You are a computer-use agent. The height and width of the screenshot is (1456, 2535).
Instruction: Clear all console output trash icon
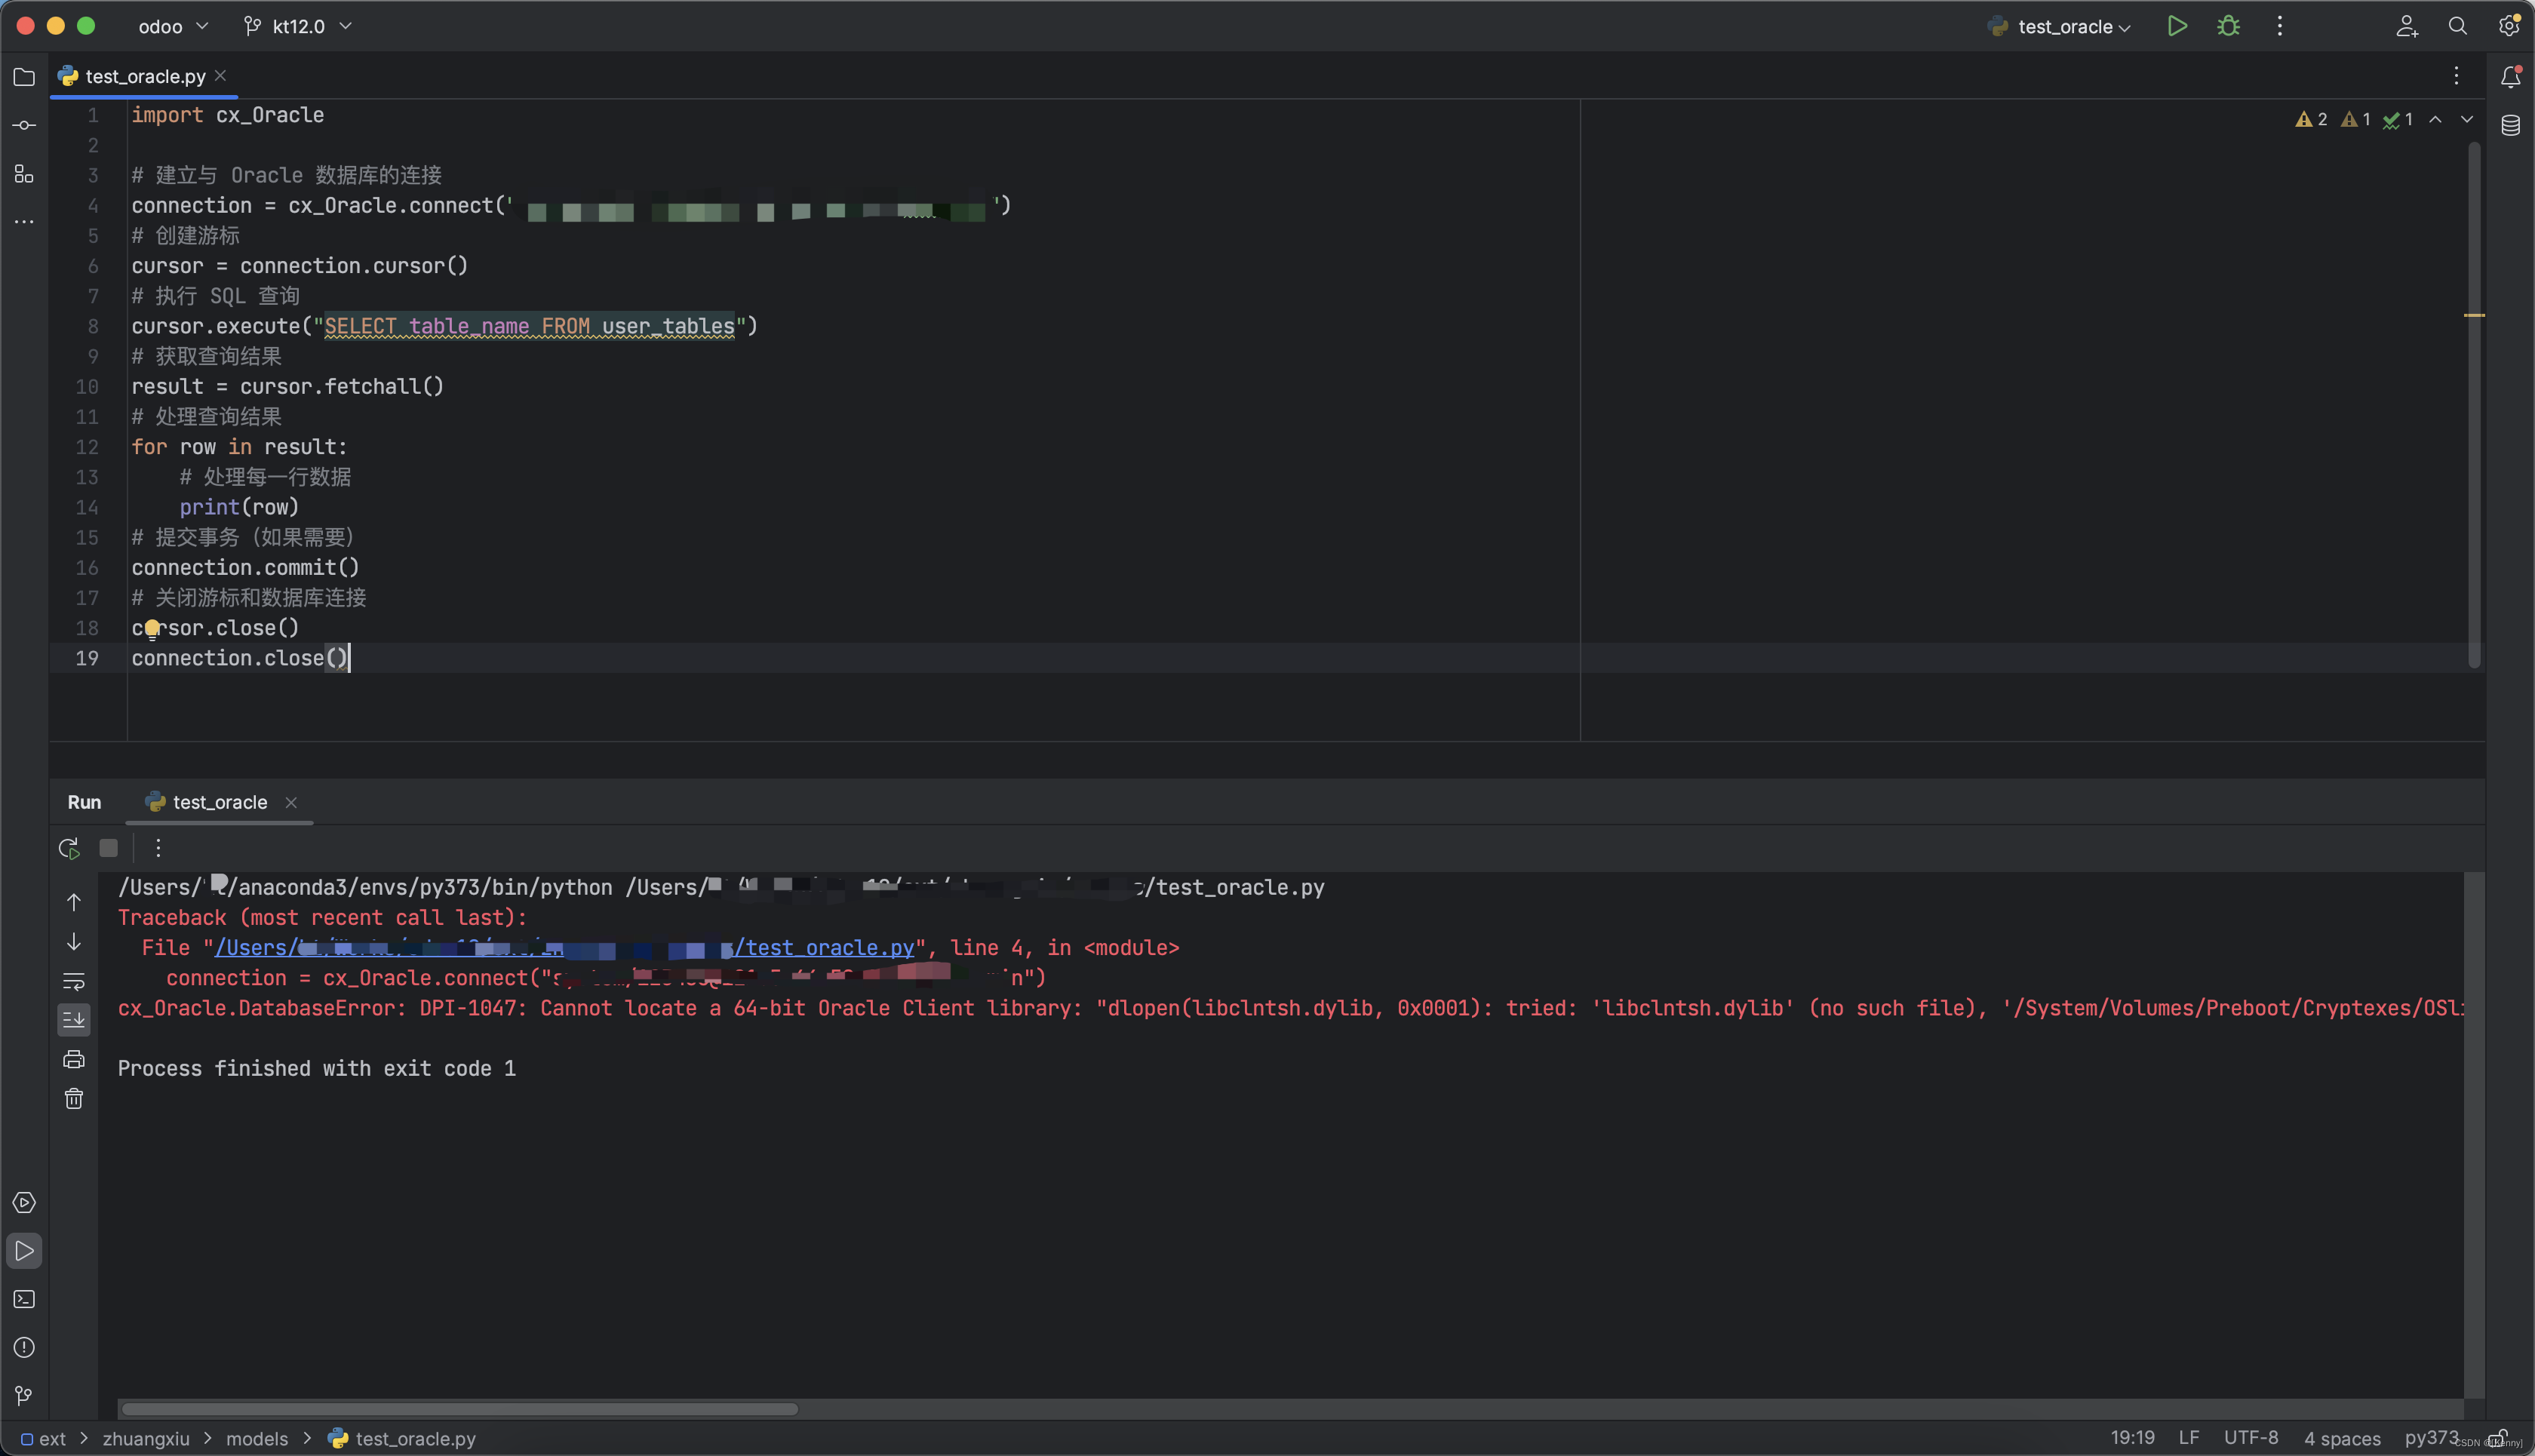[x=74, y=1099]
